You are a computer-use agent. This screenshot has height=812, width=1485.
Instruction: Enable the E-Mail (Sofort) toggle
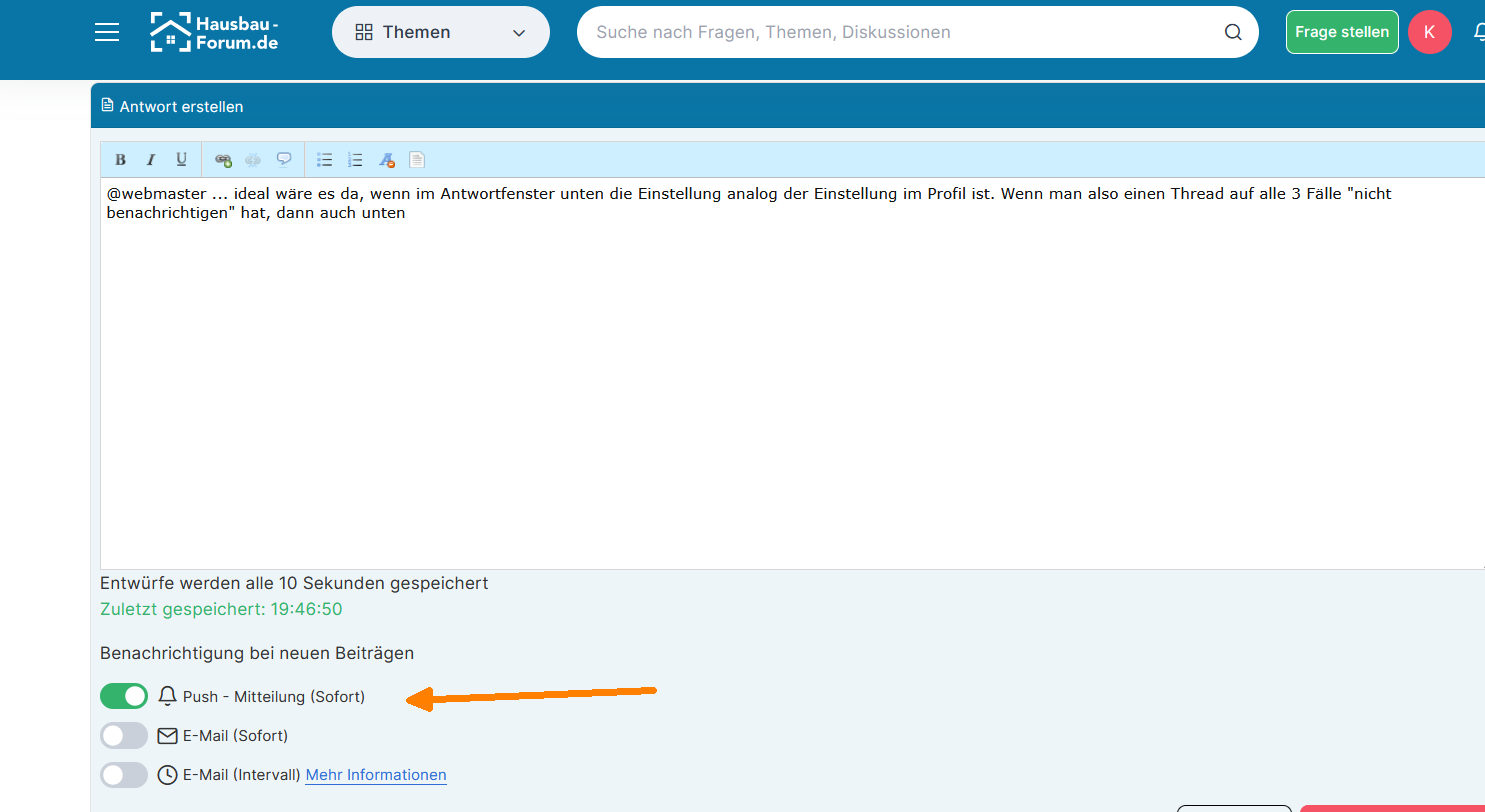tap(124, 736)
